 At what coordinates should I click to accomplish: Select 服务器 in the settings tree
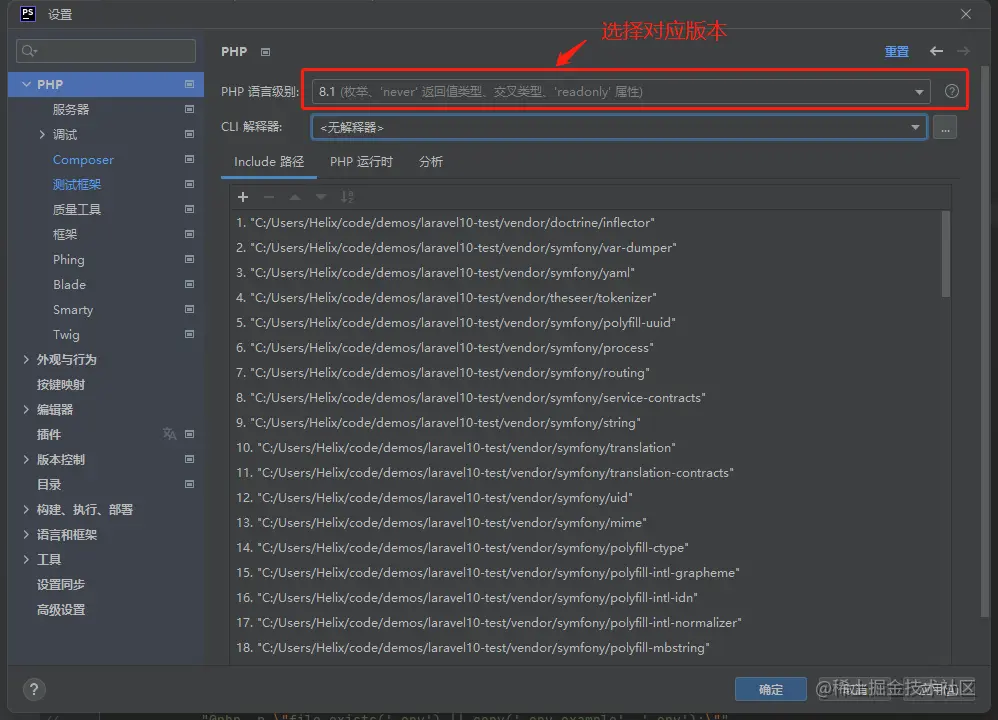click(71, 109)
